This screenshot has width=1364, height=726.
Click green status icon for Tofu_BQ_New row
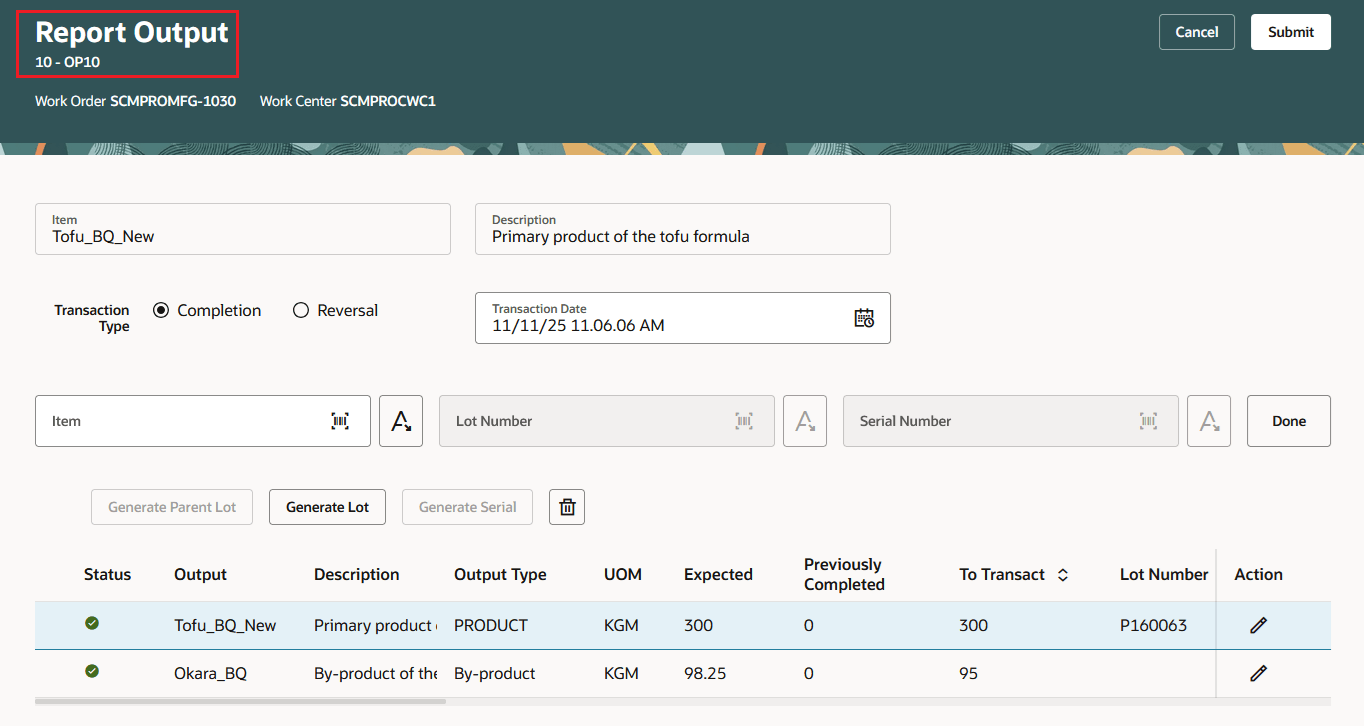coord(91,622)
